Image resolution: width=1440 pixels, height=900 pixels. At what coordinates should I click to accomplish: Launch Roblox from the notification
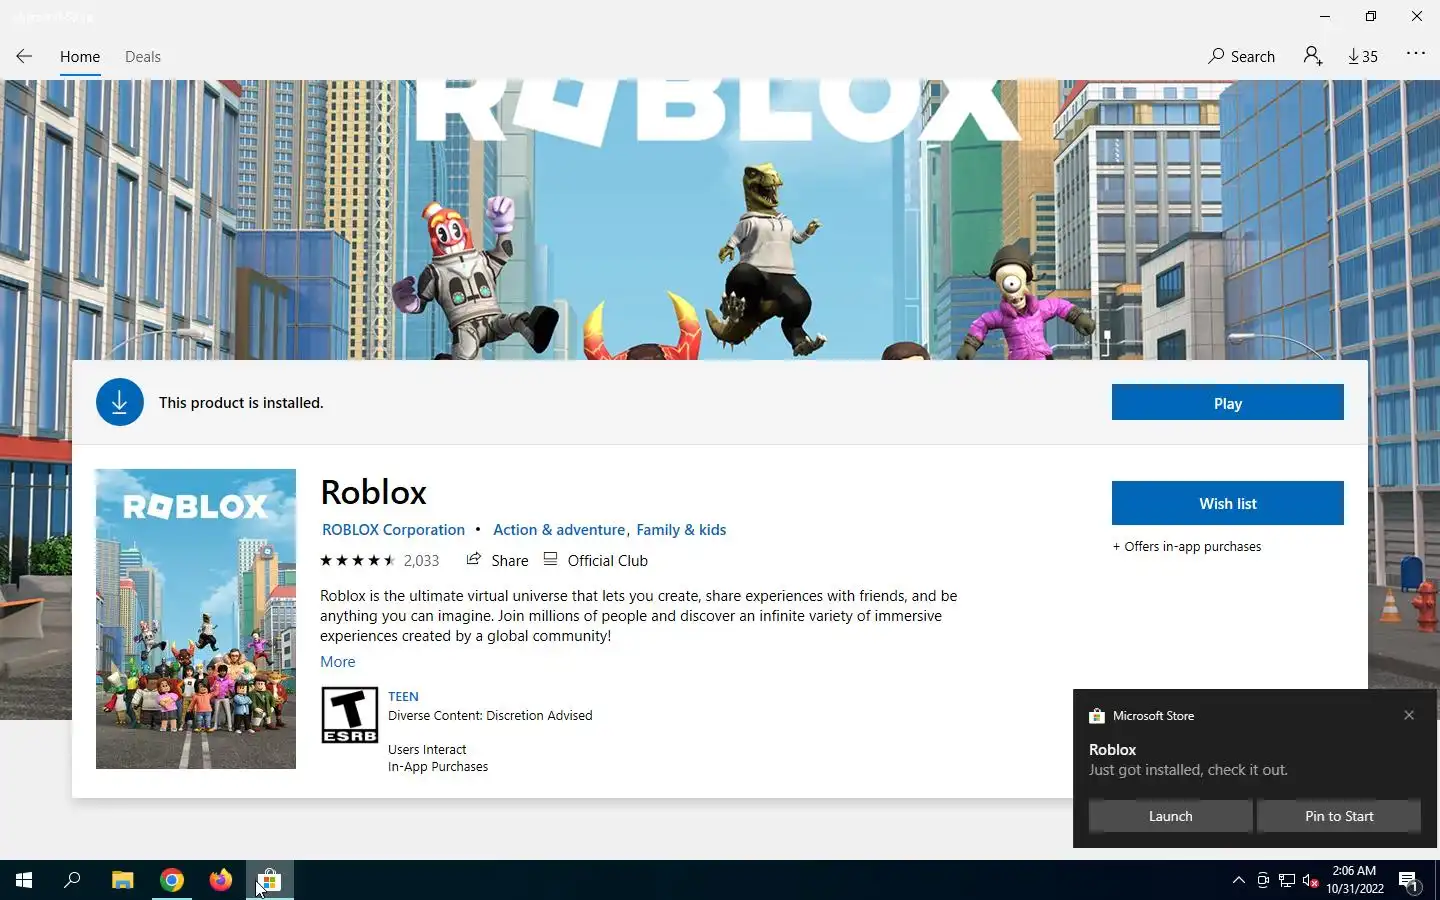pos(1170,816)
